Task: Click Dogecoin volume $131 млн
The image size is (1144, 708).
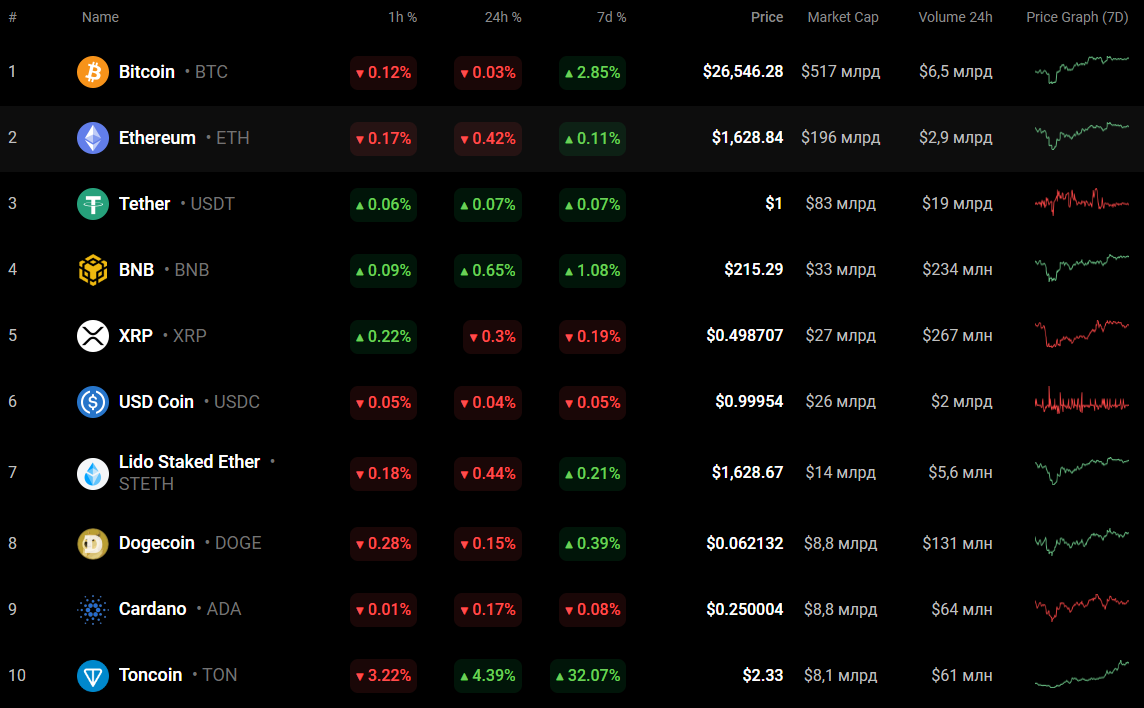Action: pos(956,543)
